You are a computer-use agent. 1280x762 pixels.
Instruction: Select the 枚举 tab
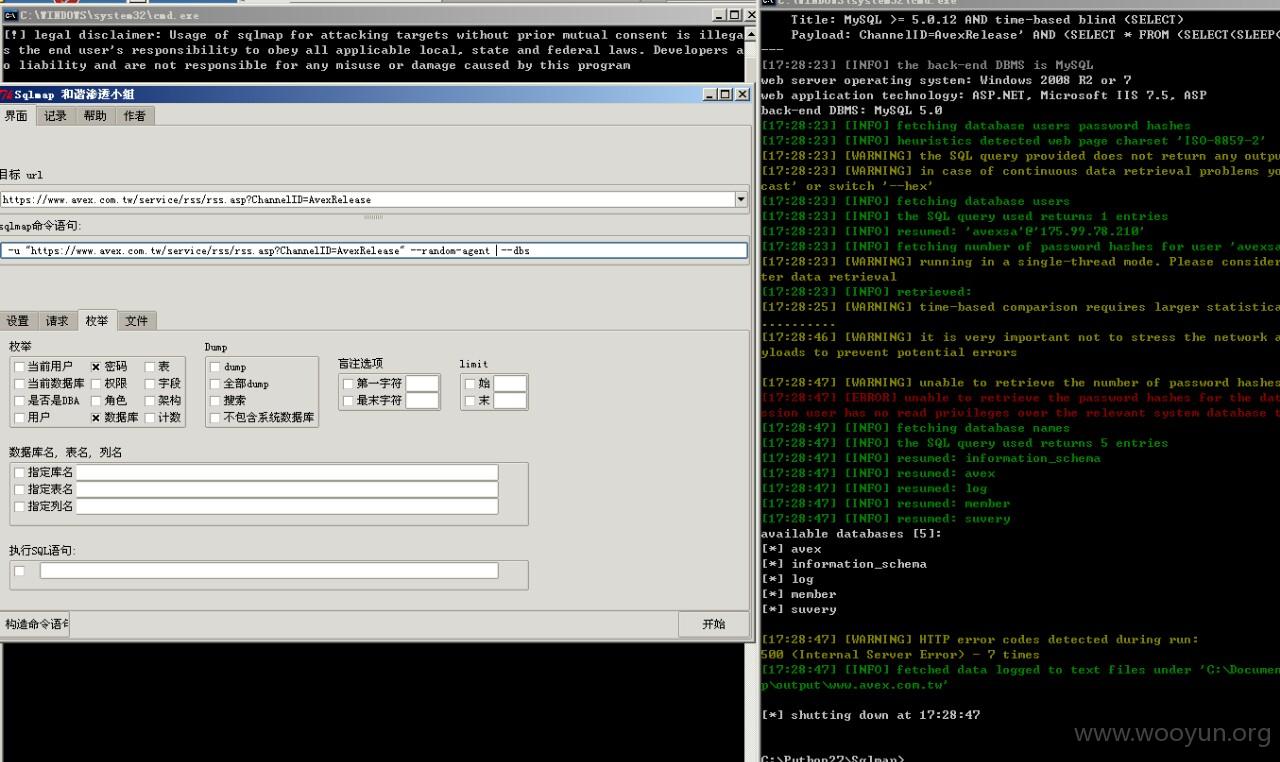(x=97, y=320)
